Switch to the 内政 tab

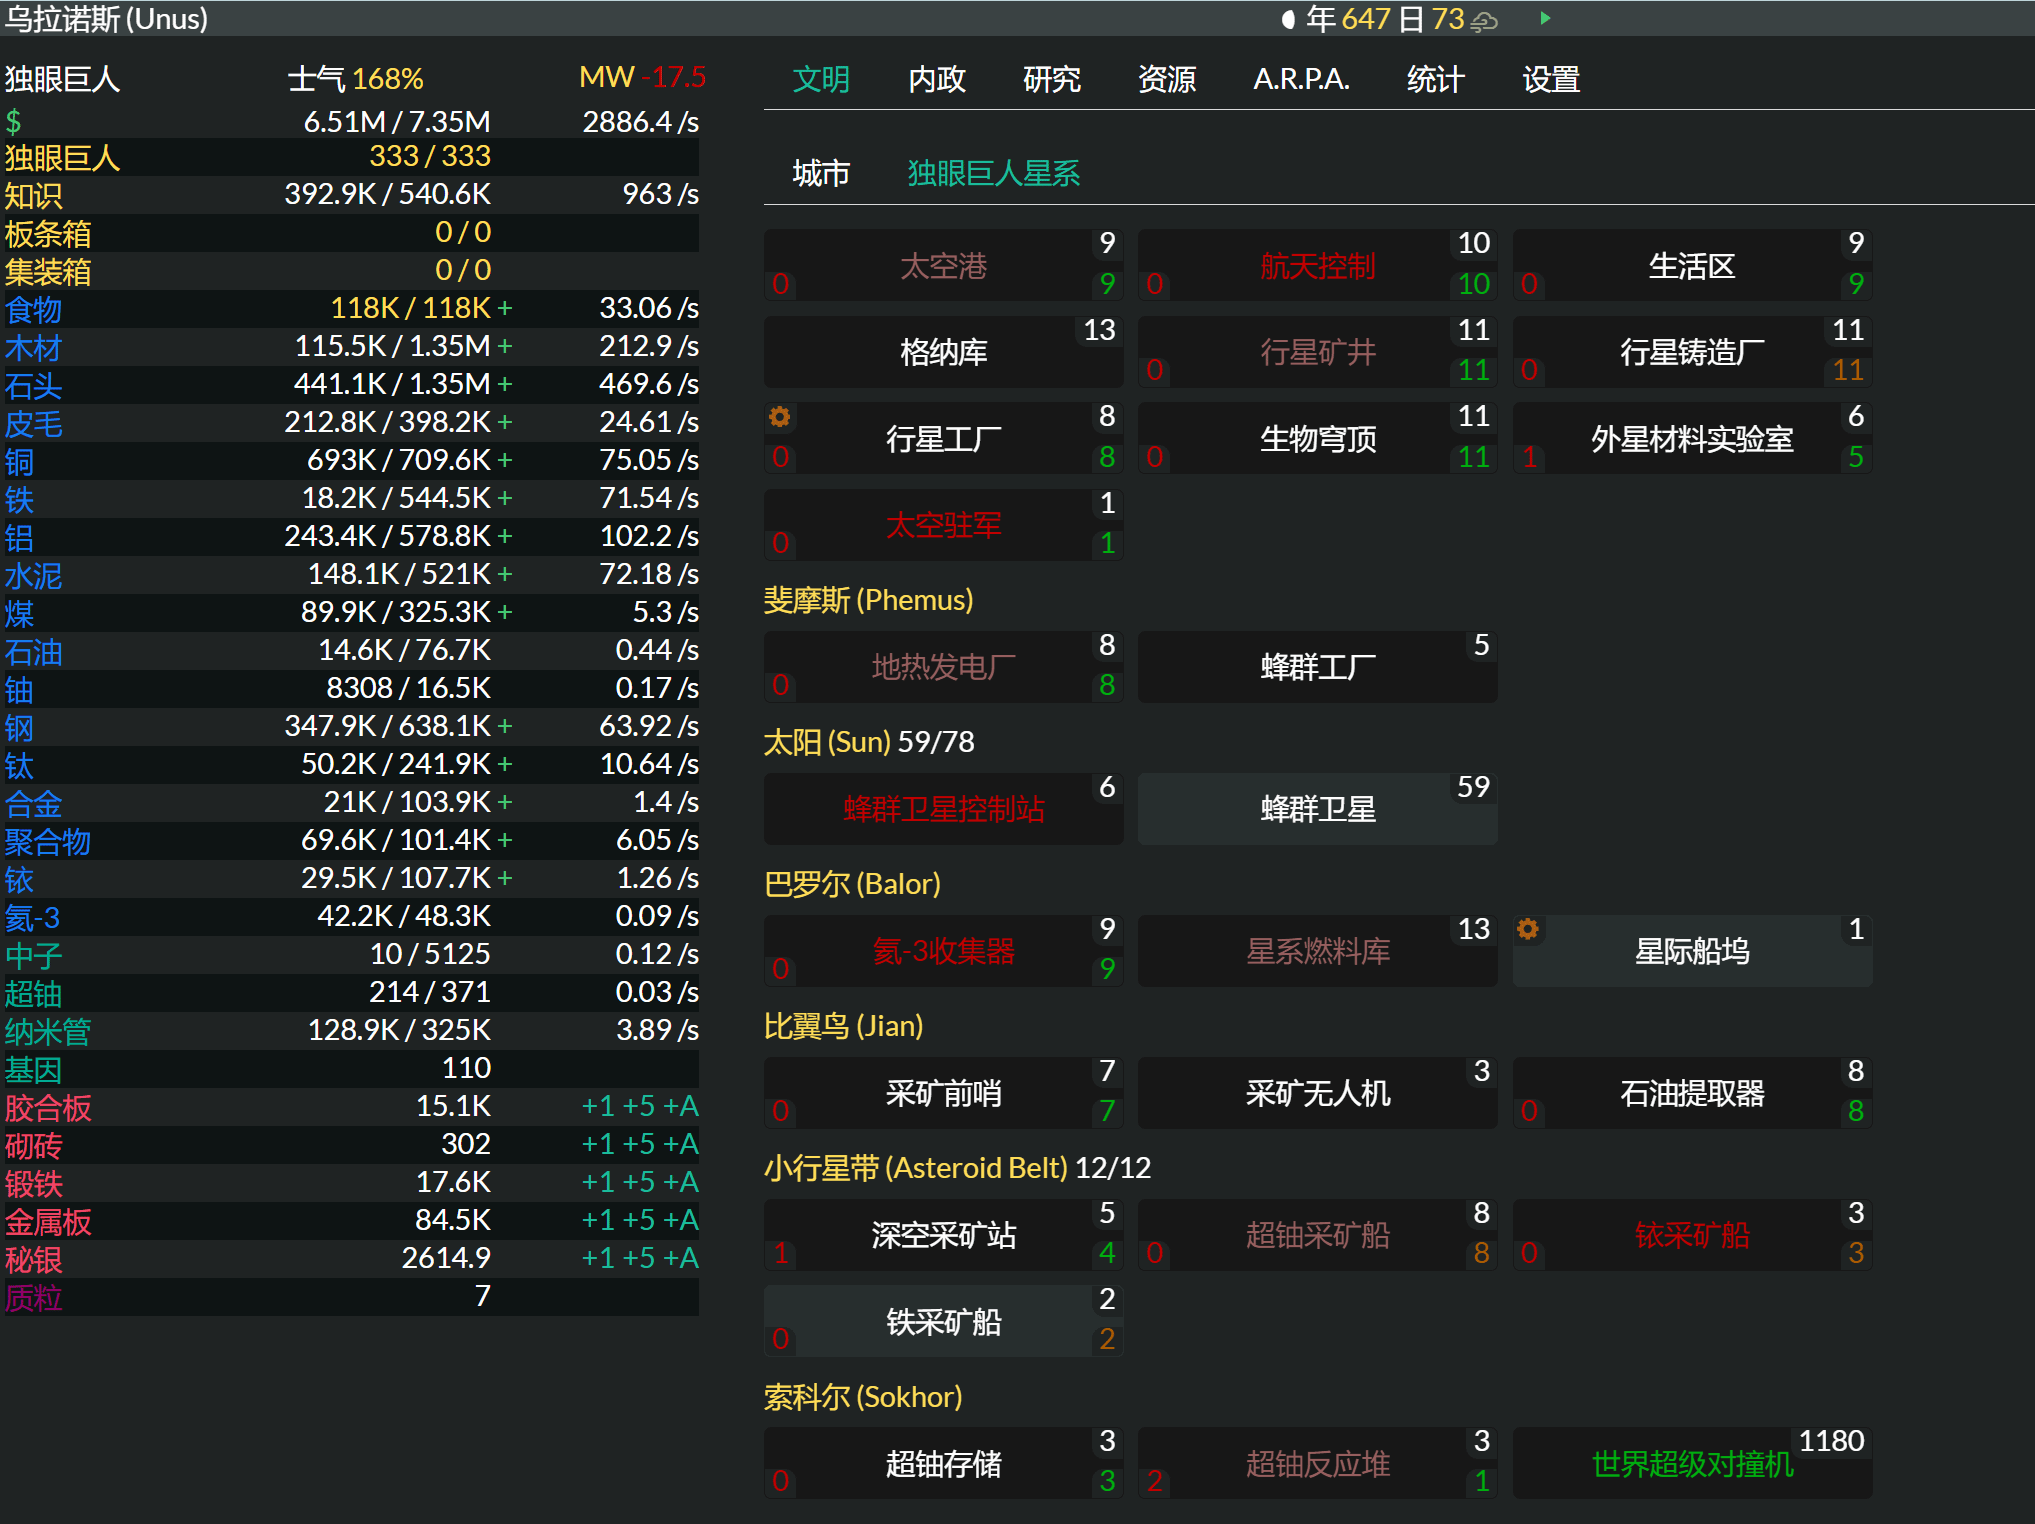[x=937, y=79]
